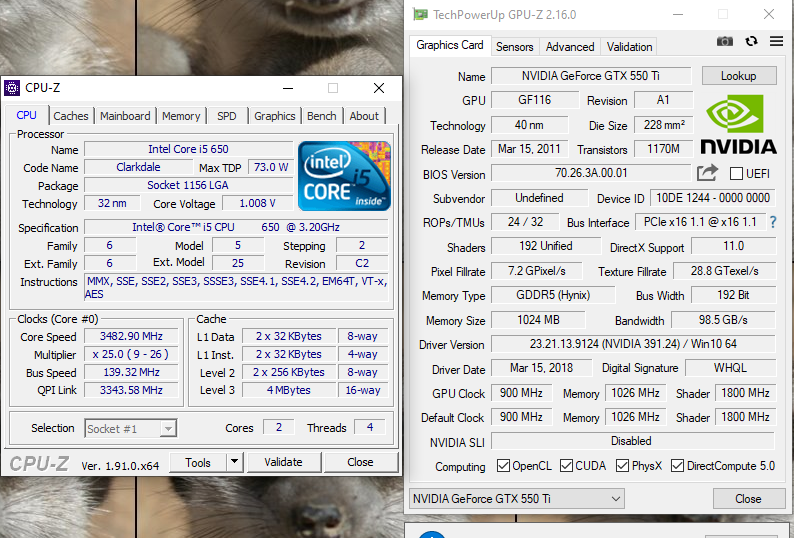Click the Multiplier value x 25.0
Screen dimensions: 794x538
(131, 354)
